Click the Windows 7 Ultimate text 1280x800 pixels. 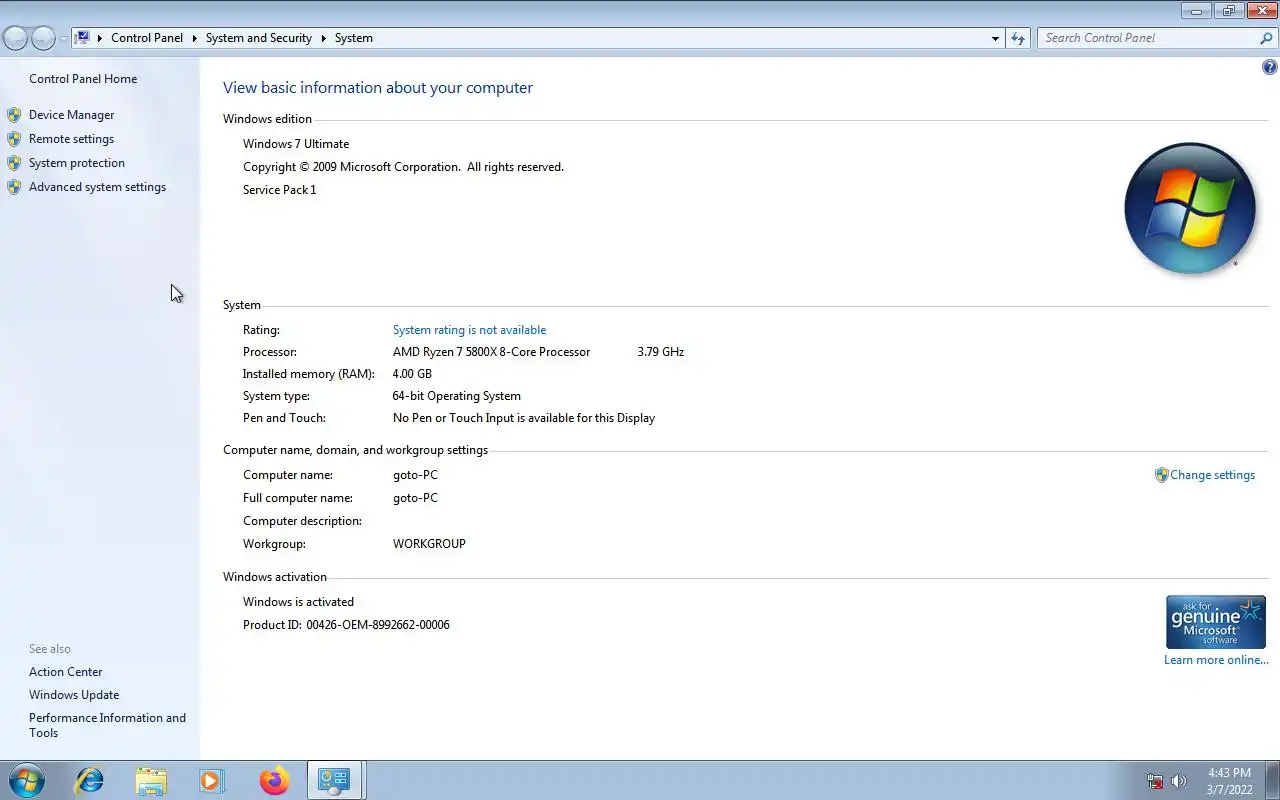pyautogui.click(x=296, y=144)
